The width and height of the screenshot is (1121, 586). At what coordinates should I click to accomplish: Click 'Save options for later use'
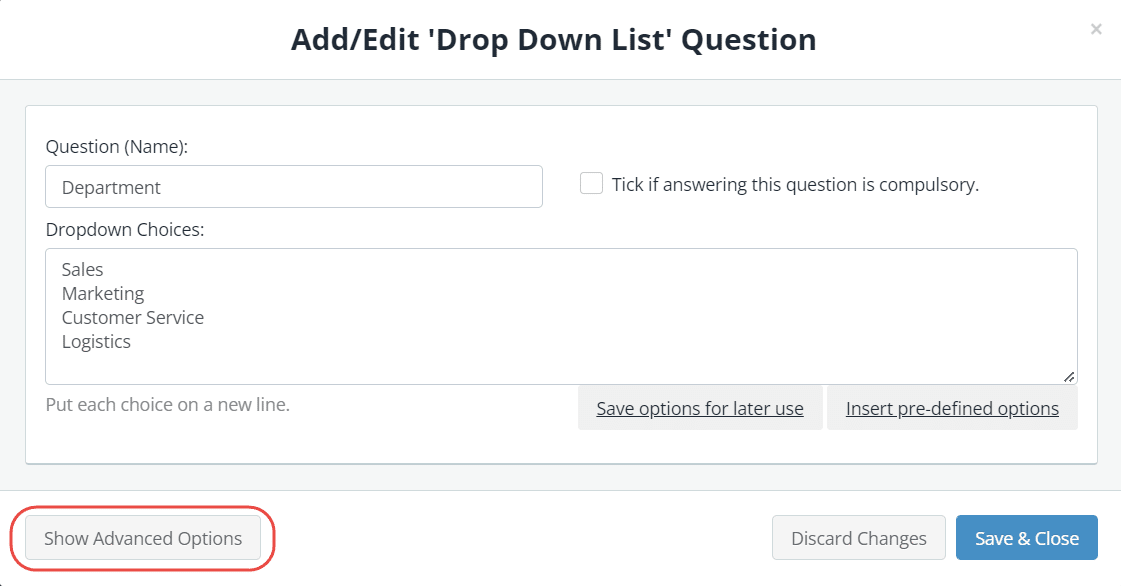tap(700, 408)
